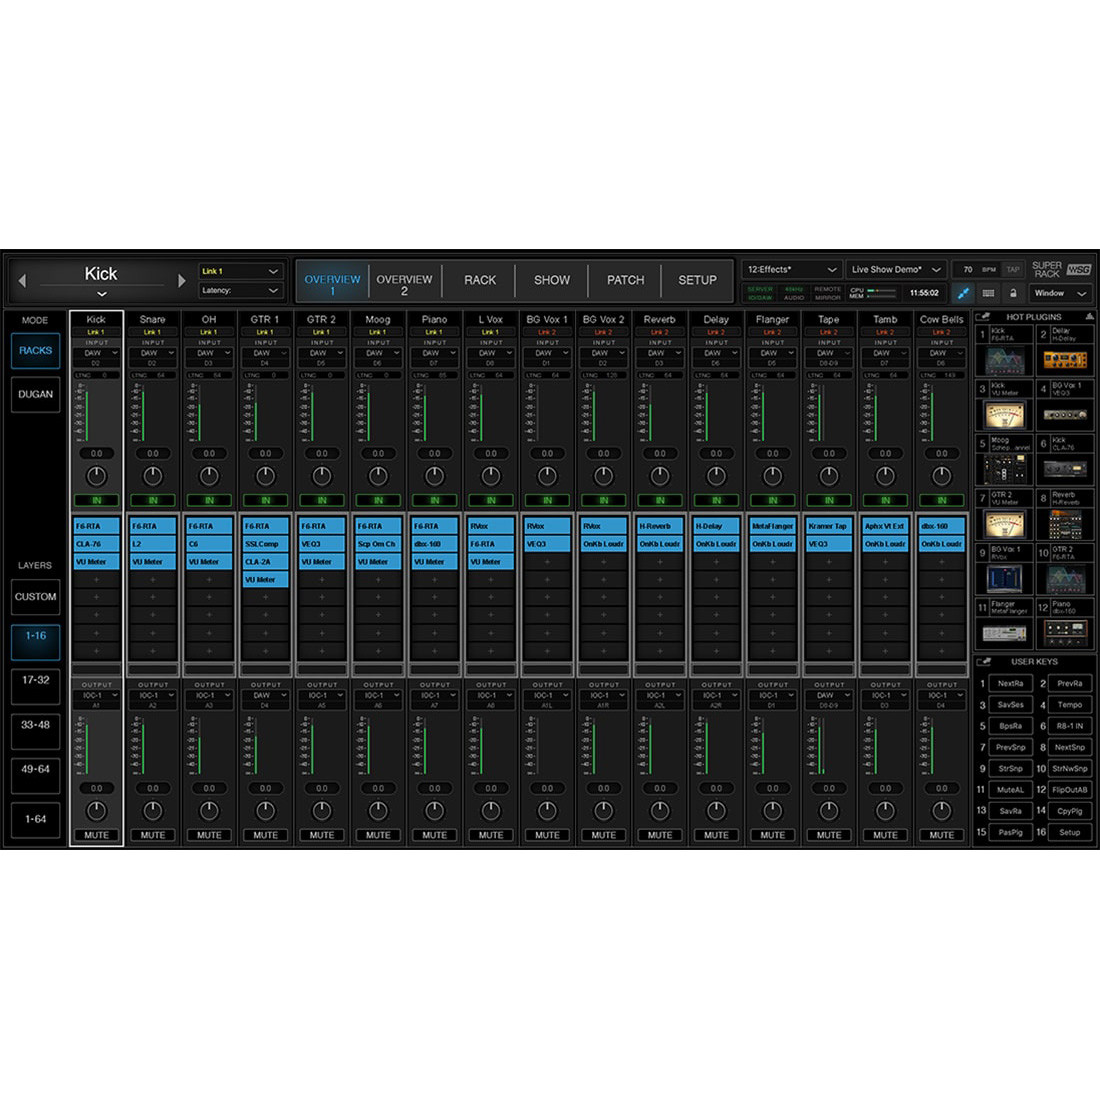The image size is (1100, 1100).
Task: Toggle the IN button on Piano rack
Action: pos(434,500)
